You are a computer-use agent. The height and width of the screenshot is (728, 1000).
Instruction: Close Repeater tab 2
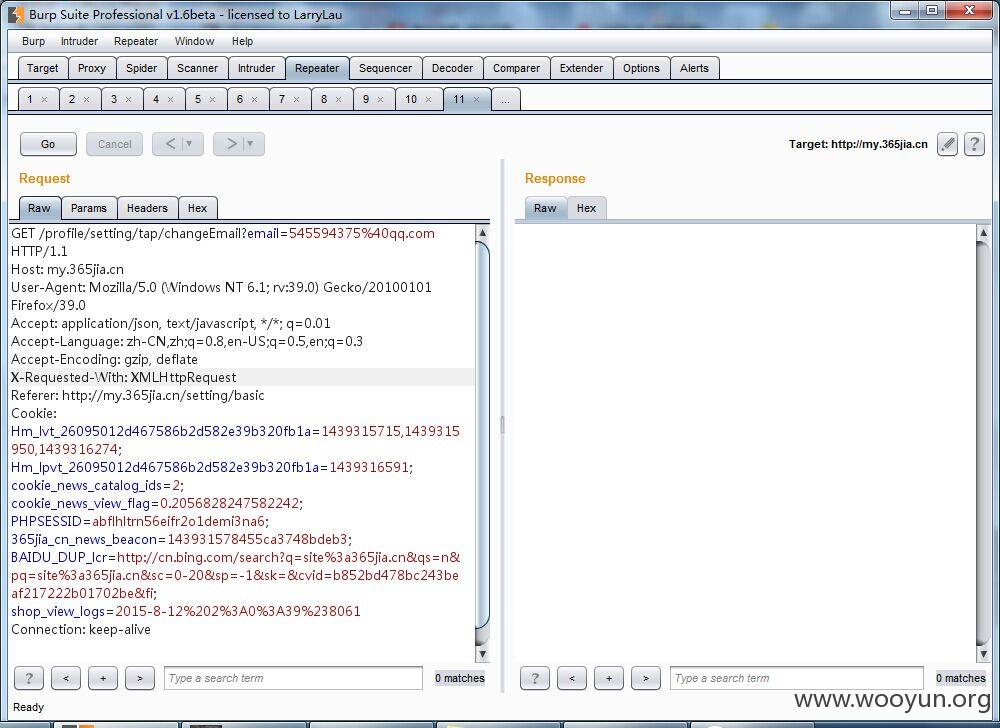click(x=86, y=99)
